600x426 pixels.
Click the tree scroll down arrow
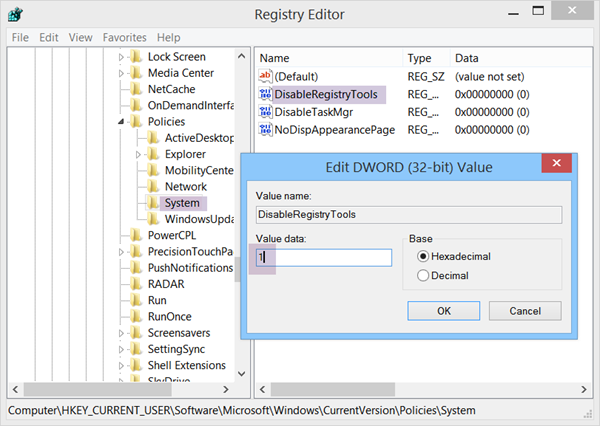point(241,374)
